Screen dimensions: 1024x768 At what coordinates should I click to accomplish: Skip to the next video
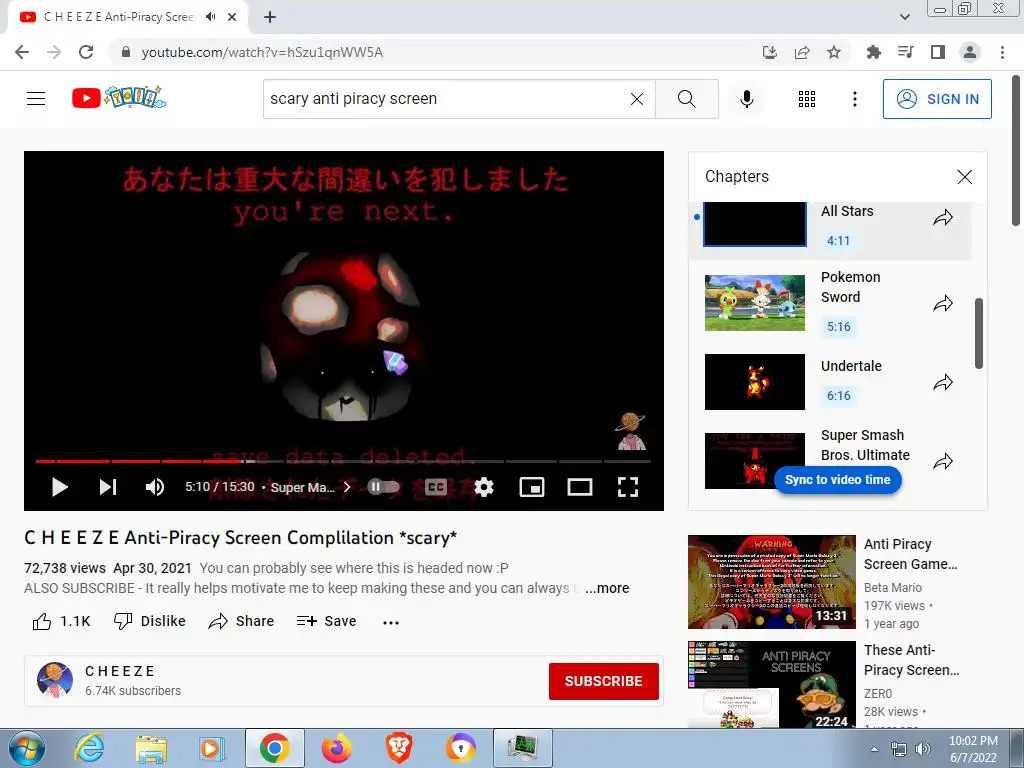coord(108,487)
